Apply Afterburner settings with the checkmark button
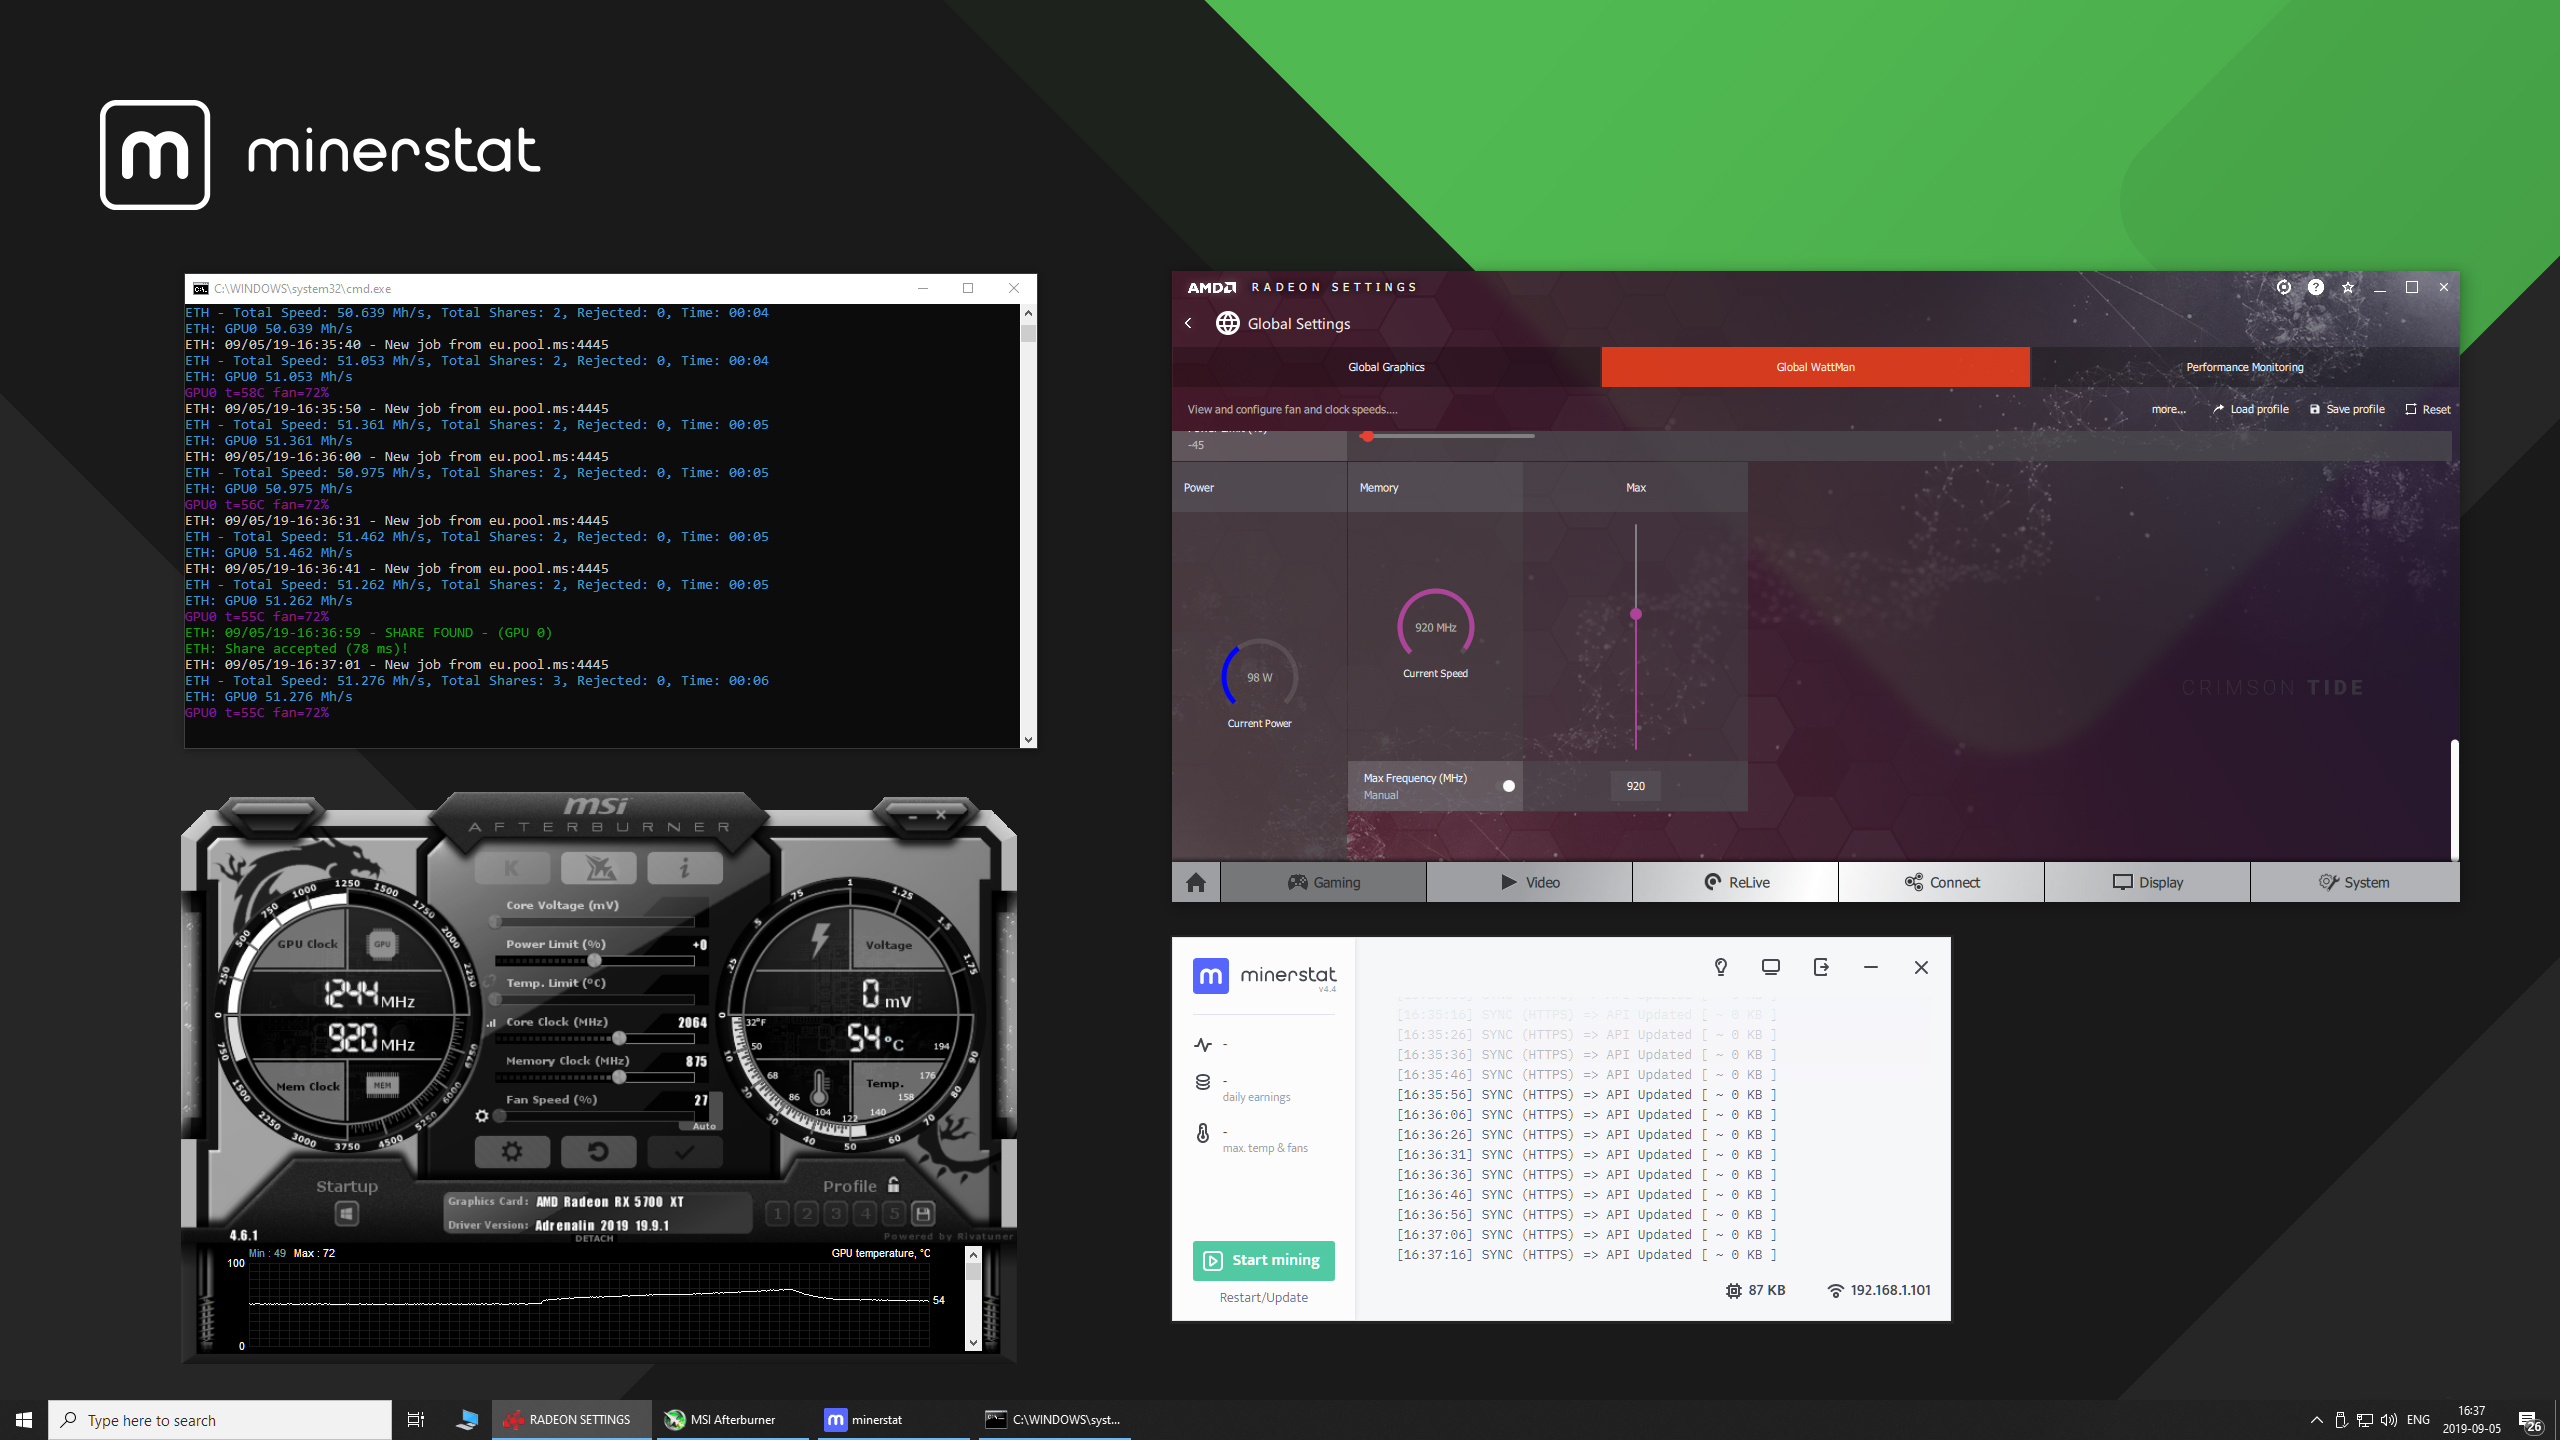Screen dimensions: 2560x1440 coord(684,1152)
